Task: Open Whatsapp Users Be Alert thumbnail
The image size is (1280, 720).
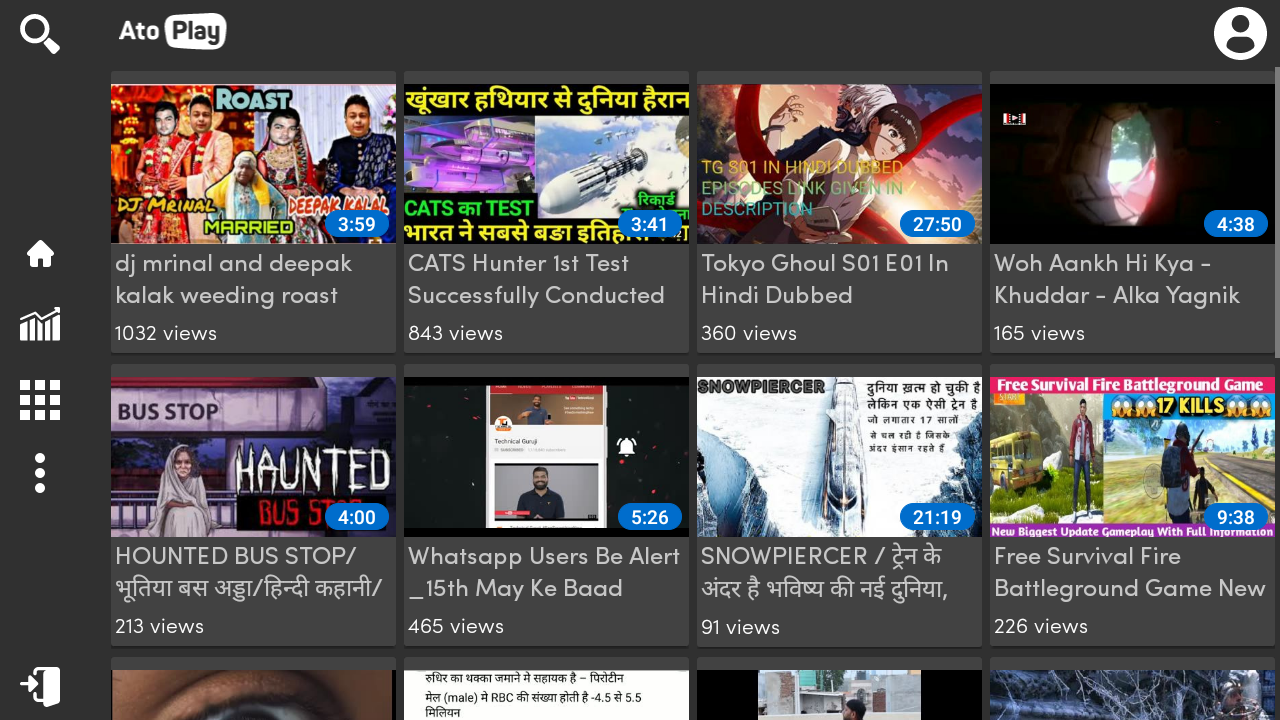Action: [x=546, y=457]
